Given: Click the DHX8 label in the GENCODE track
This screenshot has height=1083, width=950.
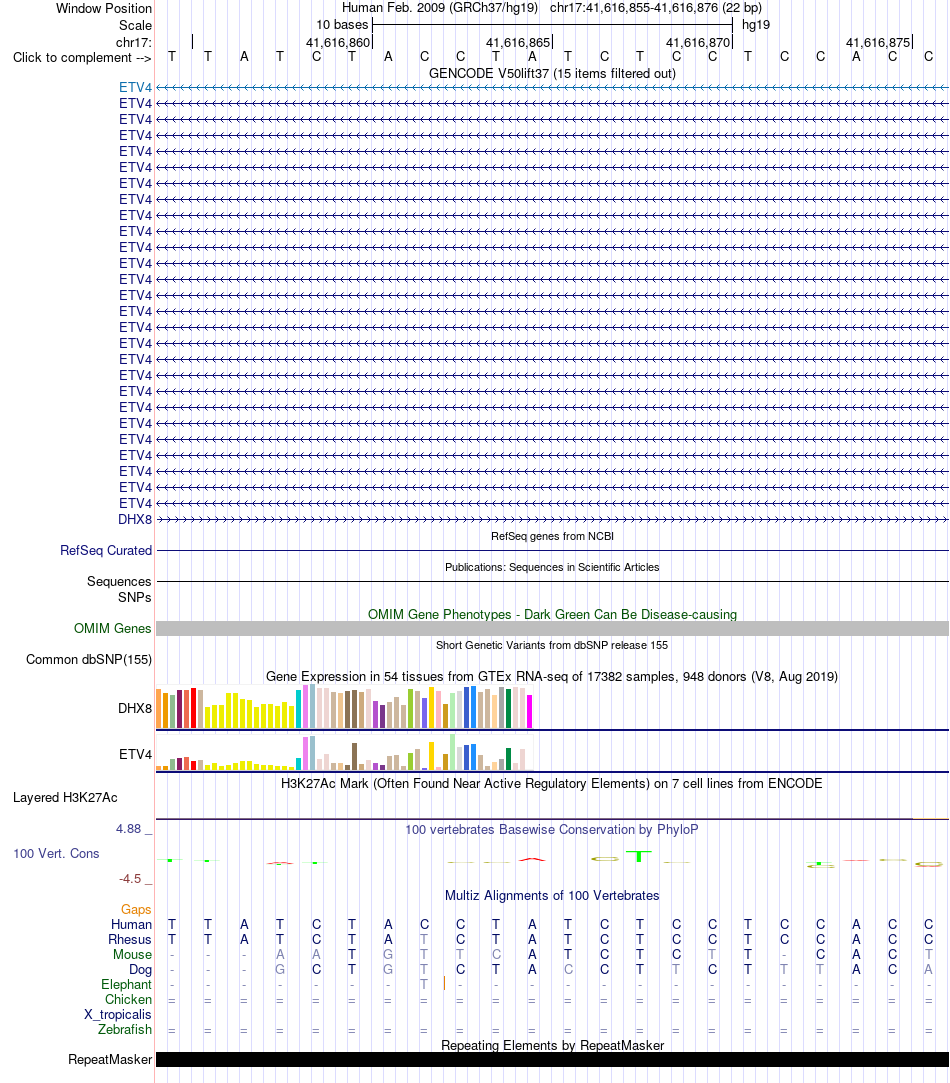Looking at the screenshot, I should coord(135,519).
